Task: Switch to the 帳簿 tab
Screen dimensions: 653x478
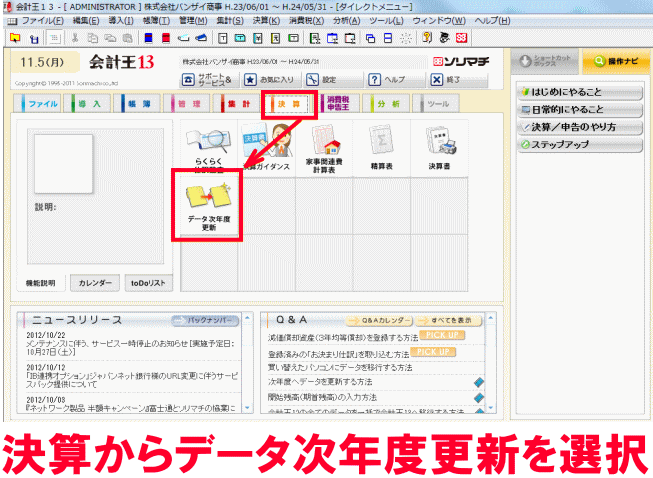Action: 136,104
